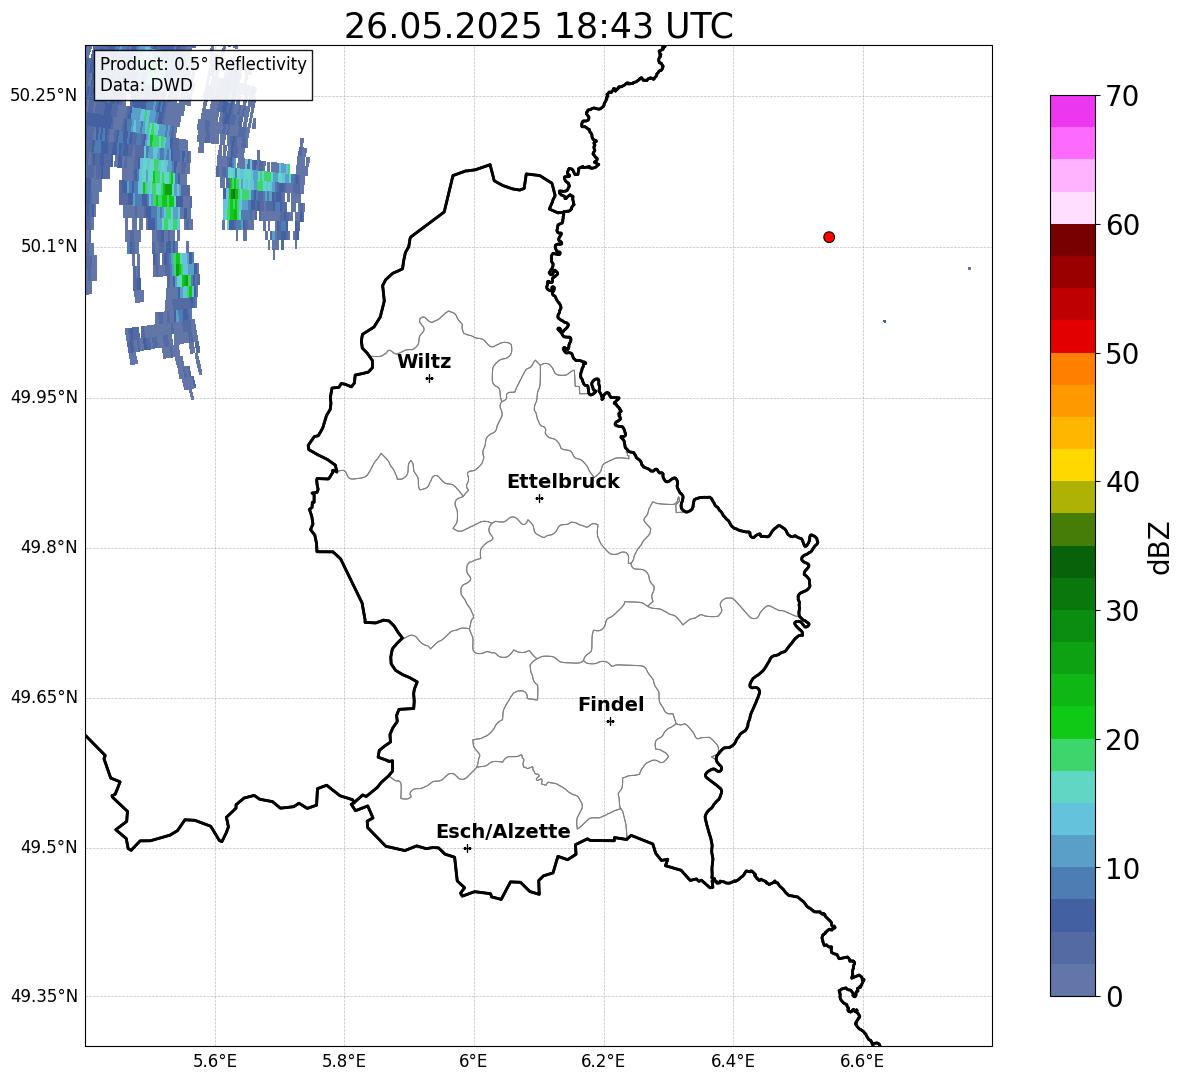Click the 60 colorbar tick label
This screenshot has width=1184, height=1081.
click(1122, 225)
